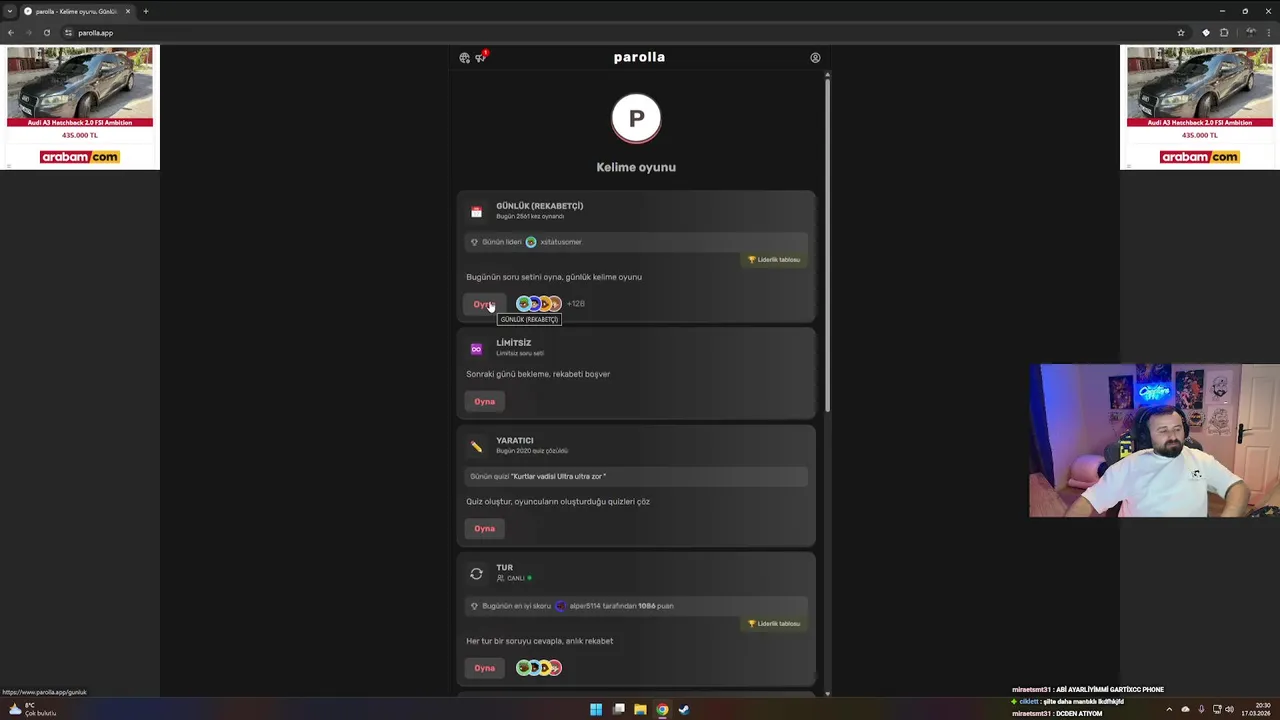
Task: Click the browser forward arrow
Action: pyautogui.click(x=29, y=33)
